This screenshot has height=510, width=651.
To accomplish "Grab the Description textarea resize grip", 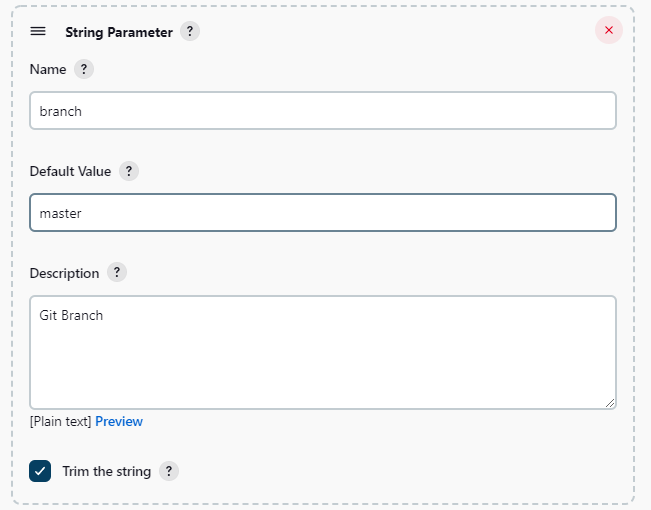I will pyautogui.click(x=609, y=402).
